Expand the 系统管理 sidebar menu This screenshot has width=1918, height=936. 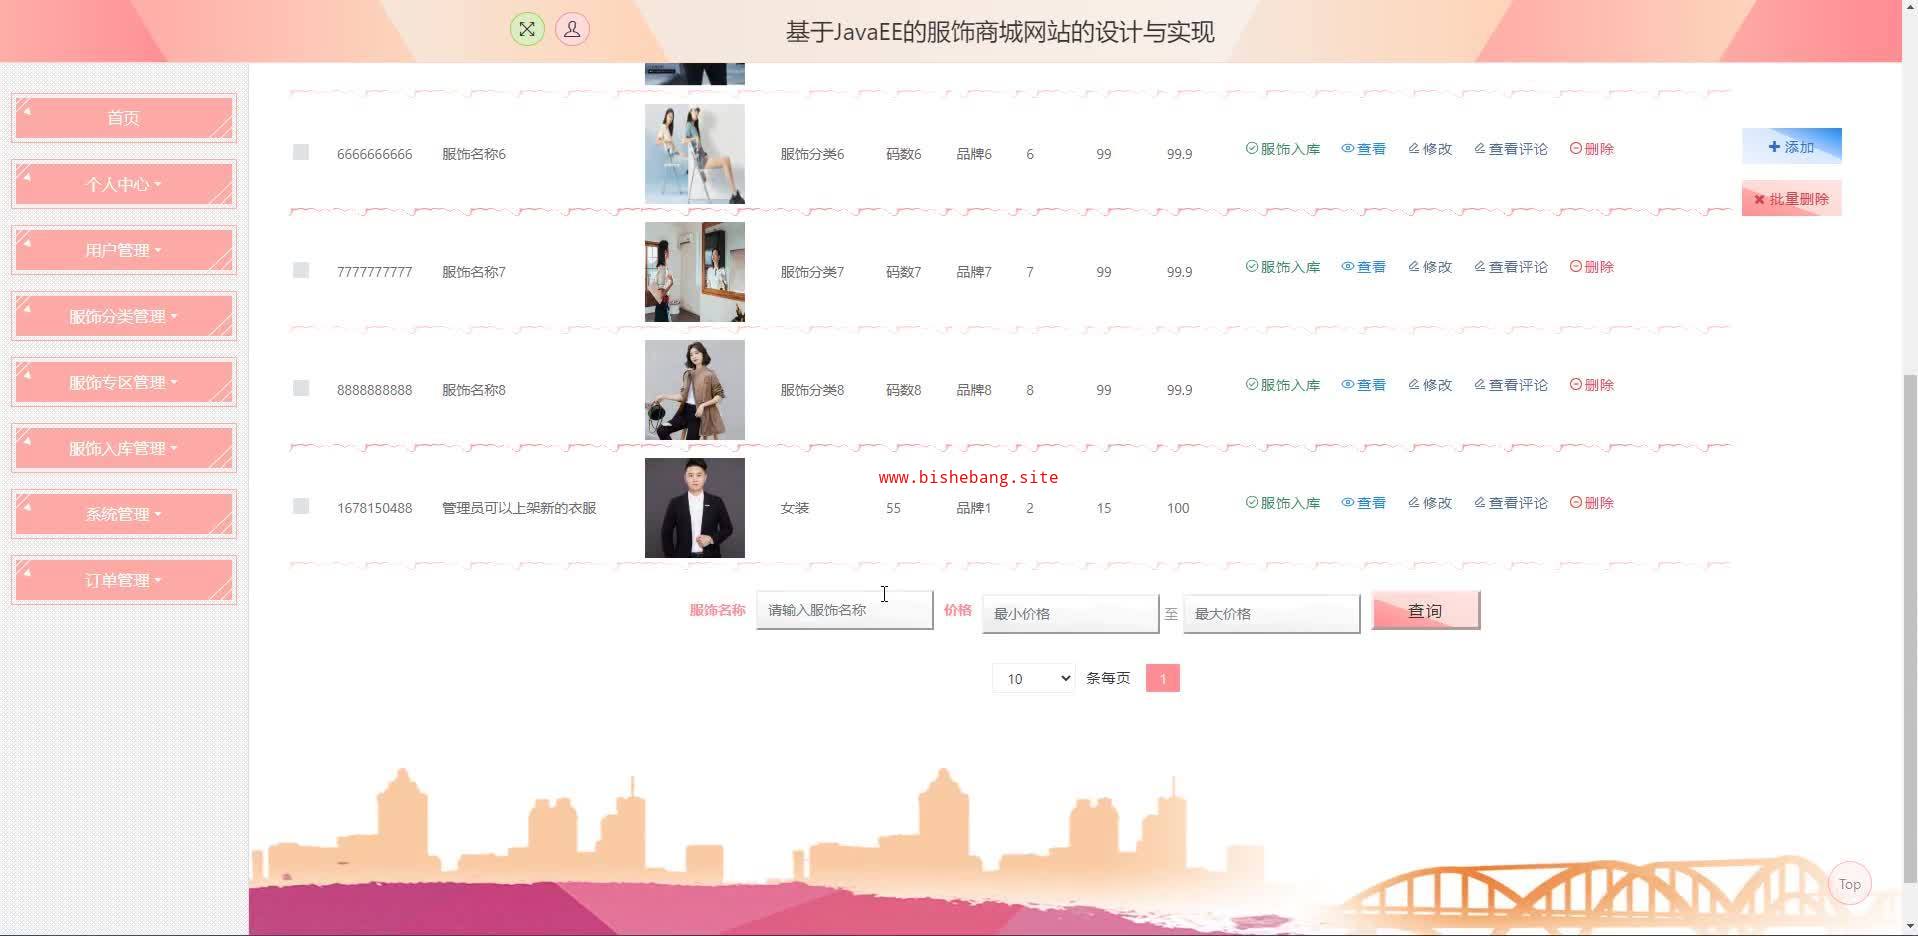point(124,514)
